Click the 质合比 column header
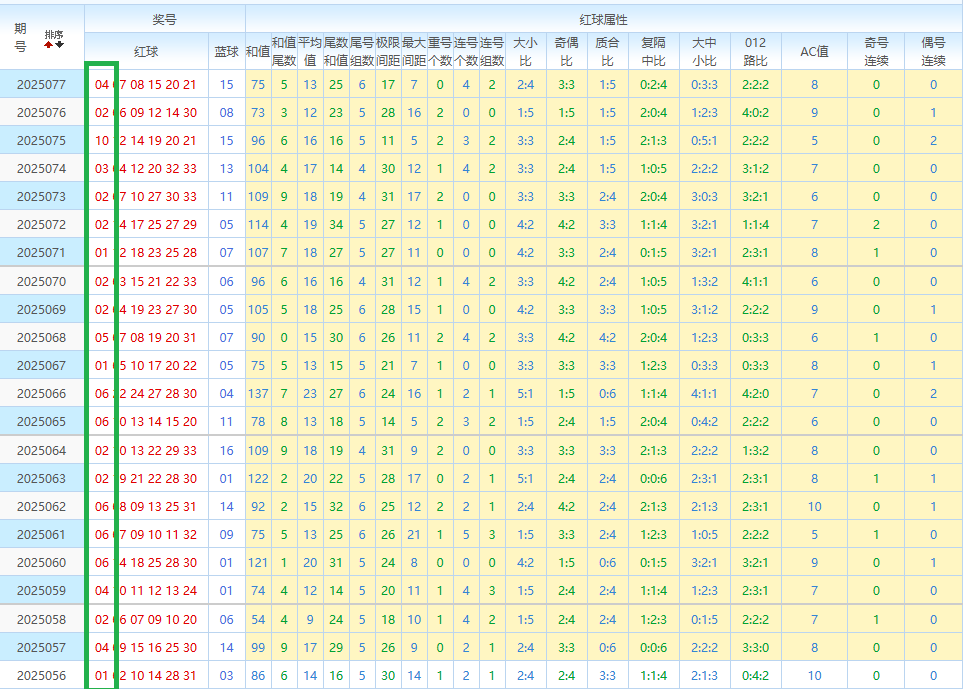This screenshot has width=963, height=689. [x=607, y=52]
